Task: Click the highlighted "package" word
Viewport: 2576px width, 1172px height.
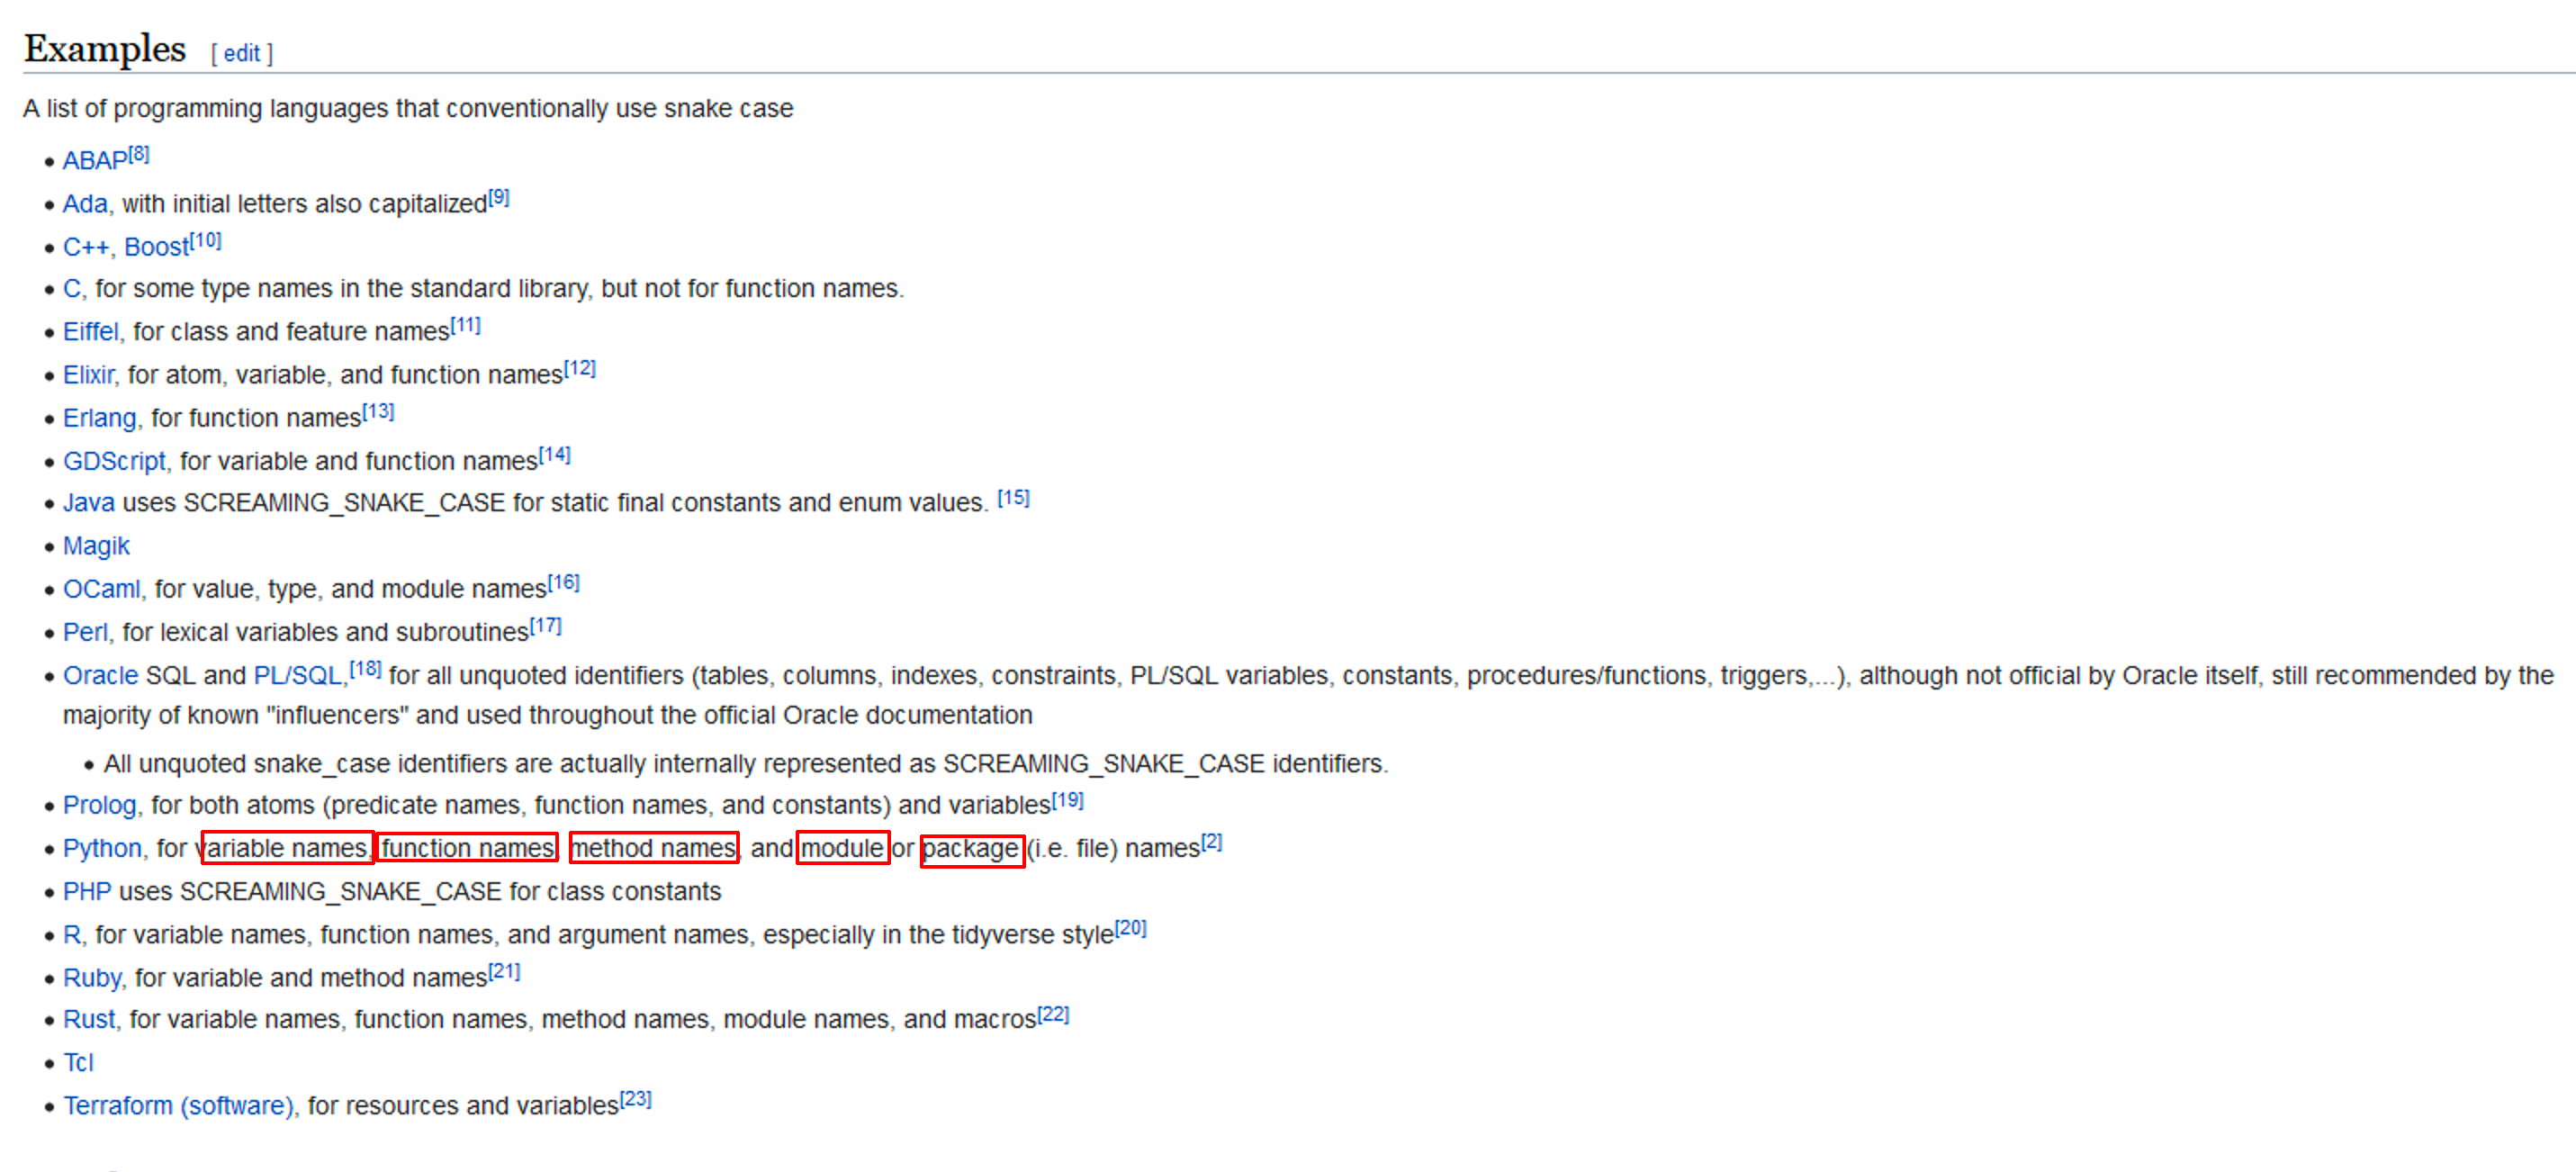Action: [971, 849]
